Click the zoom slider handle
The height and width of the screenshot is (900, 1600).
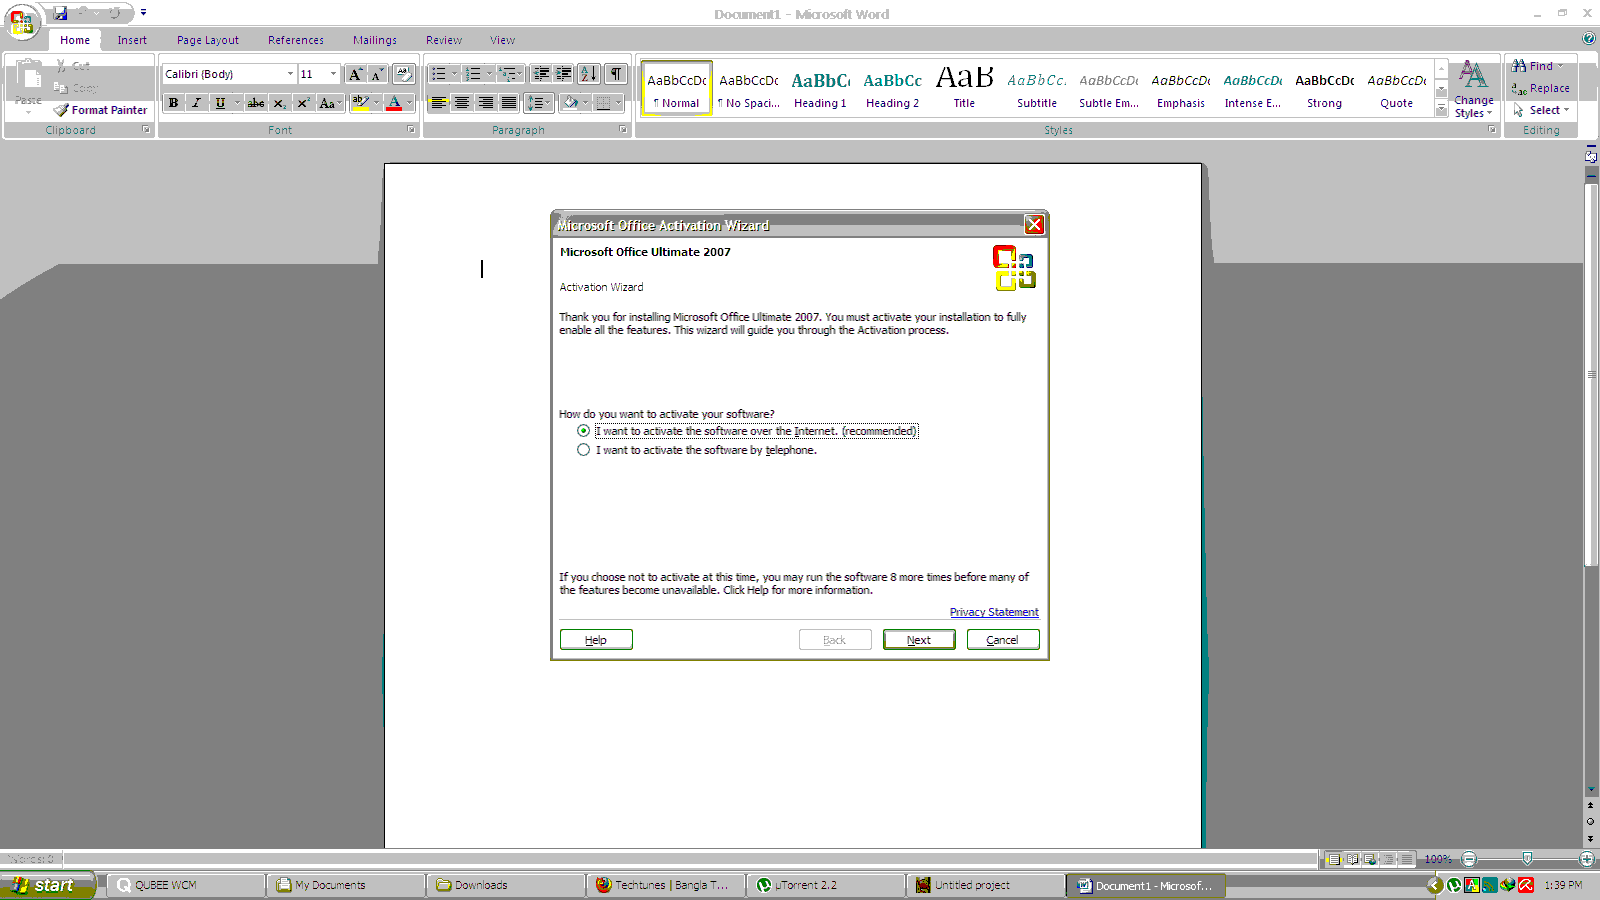coord(1527,859)
